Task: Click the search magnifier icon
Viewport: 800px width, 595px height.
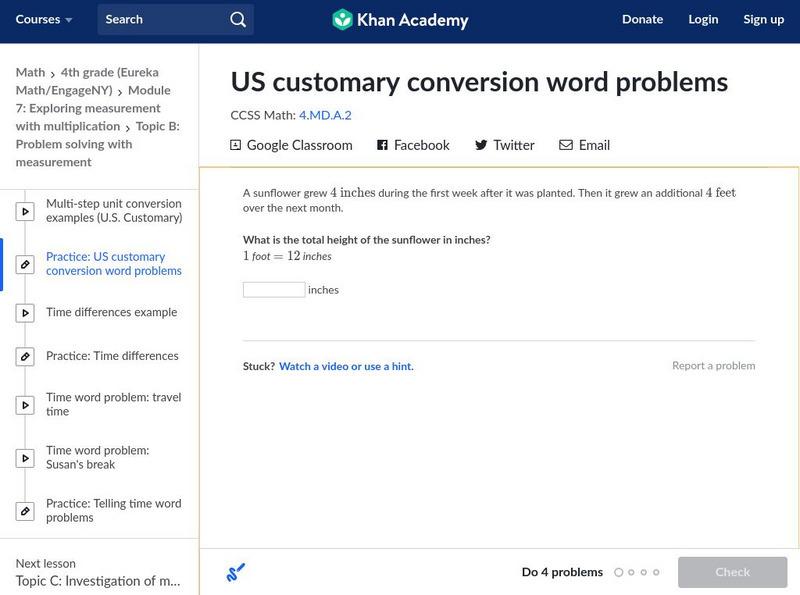Action: [x=237, y=19]
